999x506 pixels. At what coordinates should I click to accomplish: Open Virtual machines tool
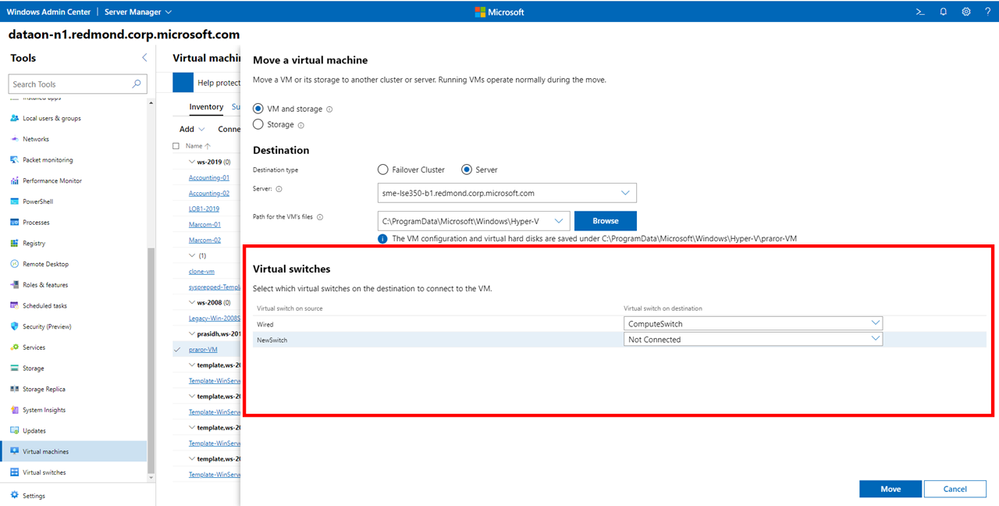click(x=73, y=451)
